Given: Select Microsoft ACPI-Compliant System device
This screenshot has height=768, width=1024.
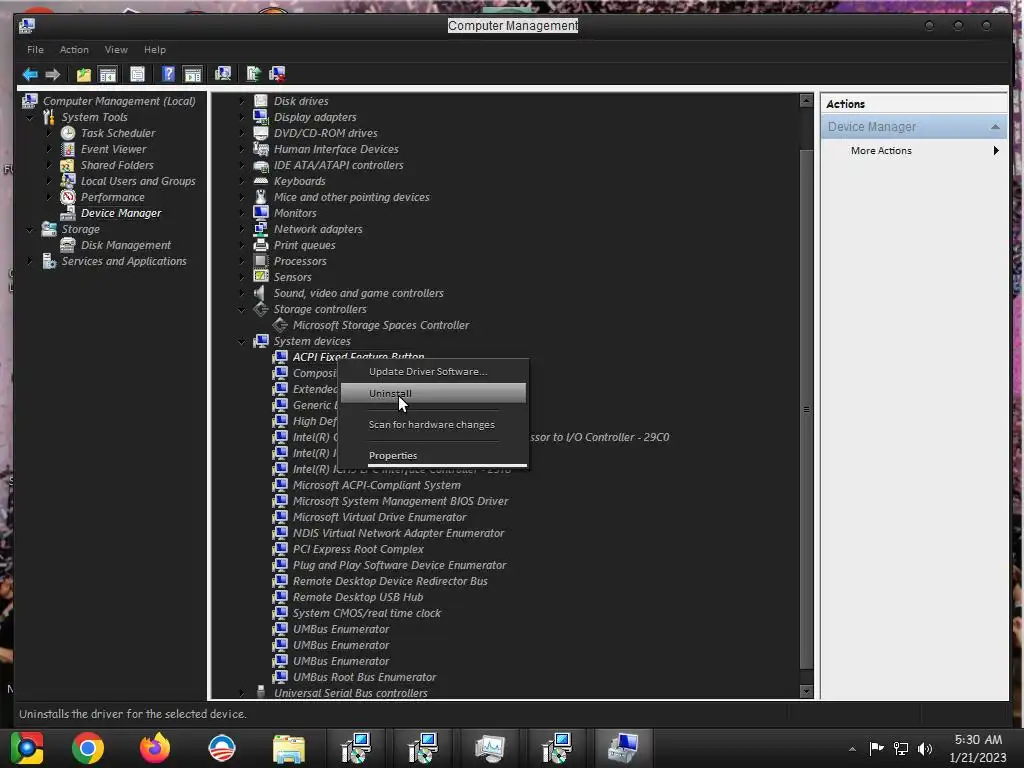Looking at the screenshot, I should coord(377,485).
